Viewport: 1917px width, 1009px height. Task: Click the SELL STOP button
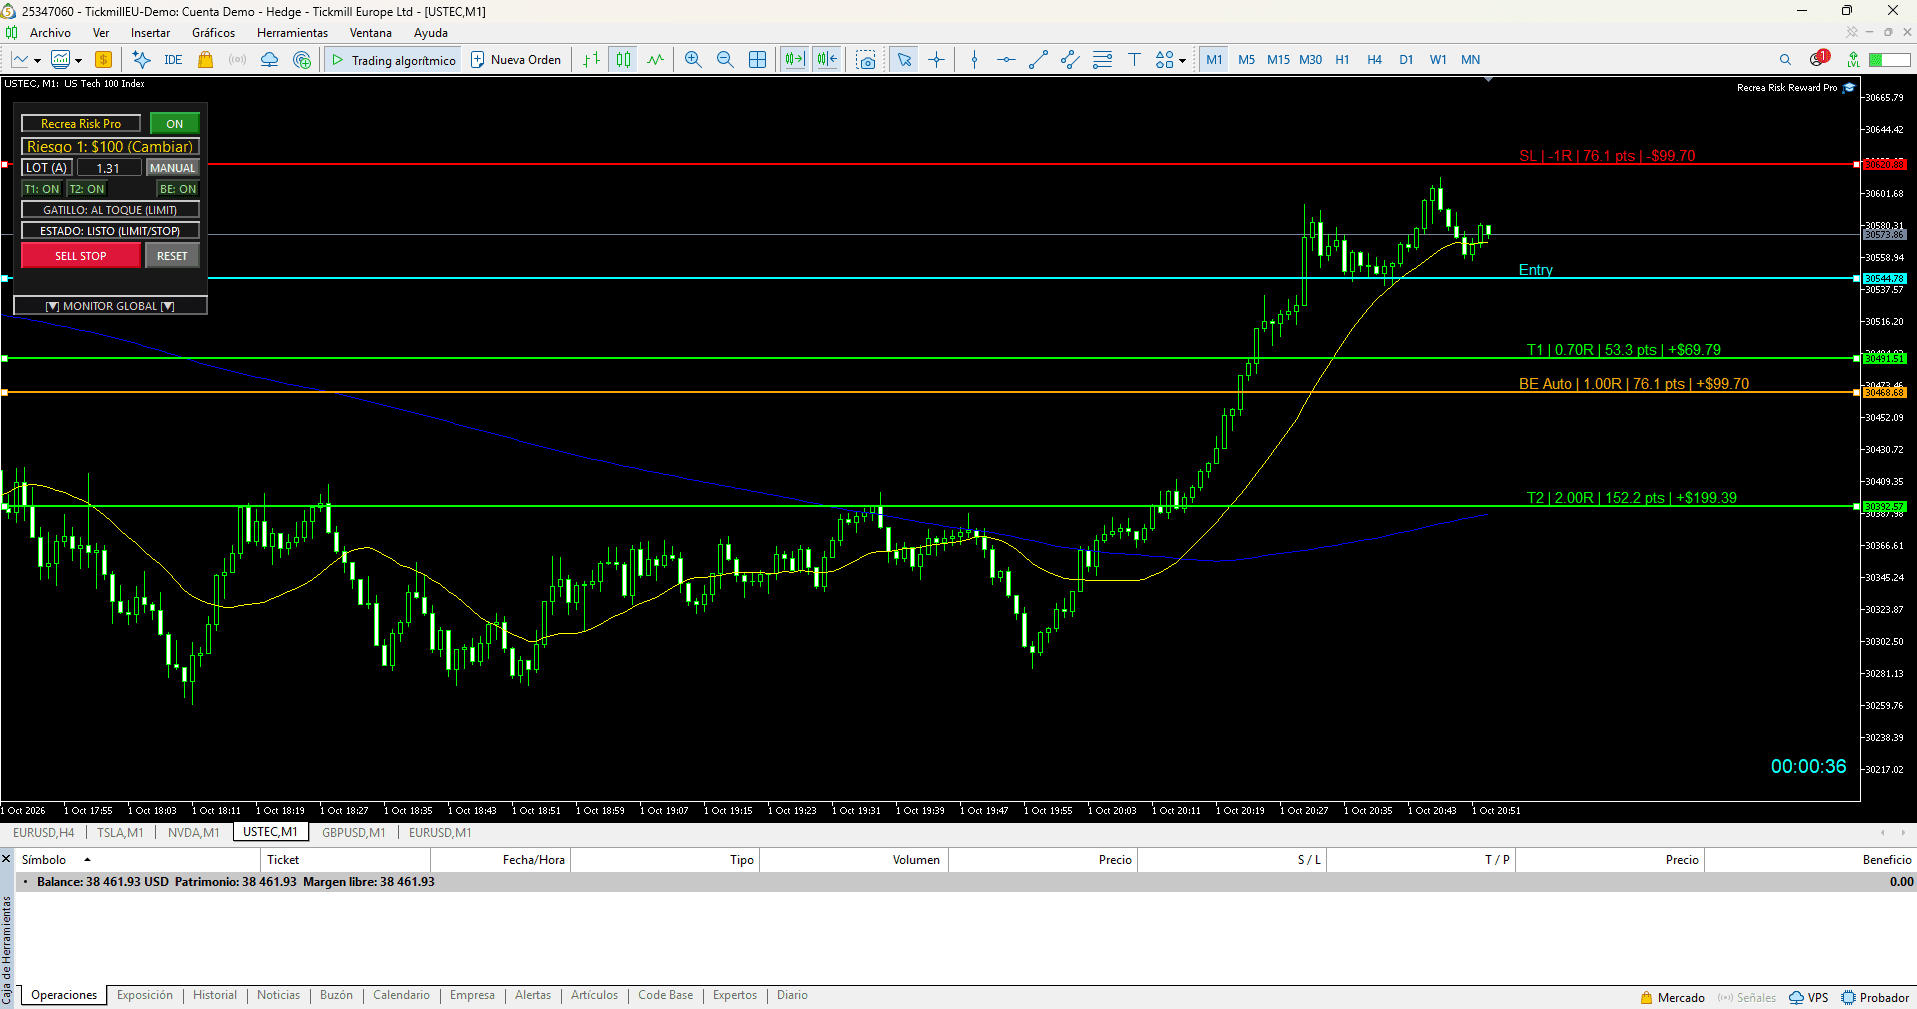80,256
